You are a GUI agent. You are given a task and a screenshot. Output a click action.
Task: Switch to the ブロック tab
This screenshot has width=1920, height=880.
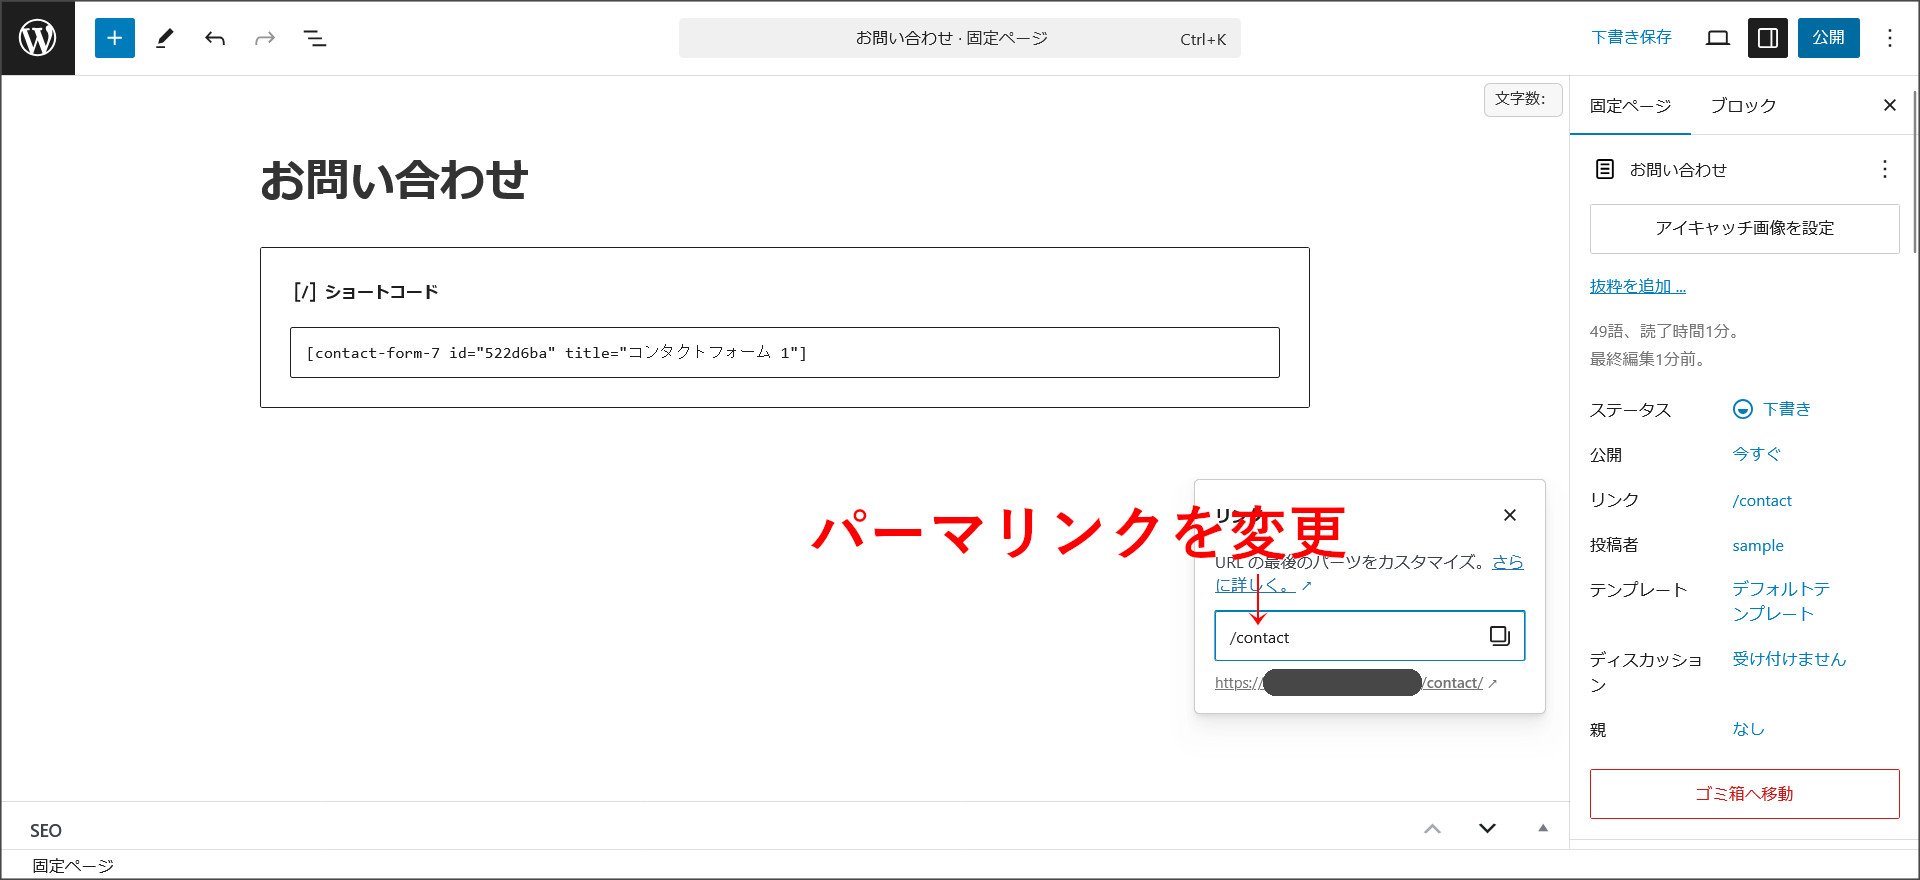tap(1742, 106)
